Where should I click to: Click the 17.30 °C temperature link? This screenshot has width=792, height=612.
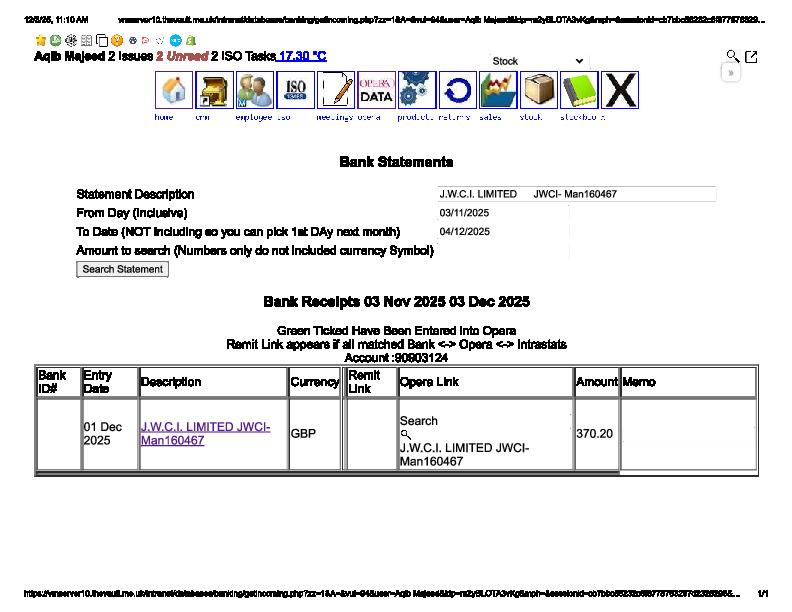point(302,57)
